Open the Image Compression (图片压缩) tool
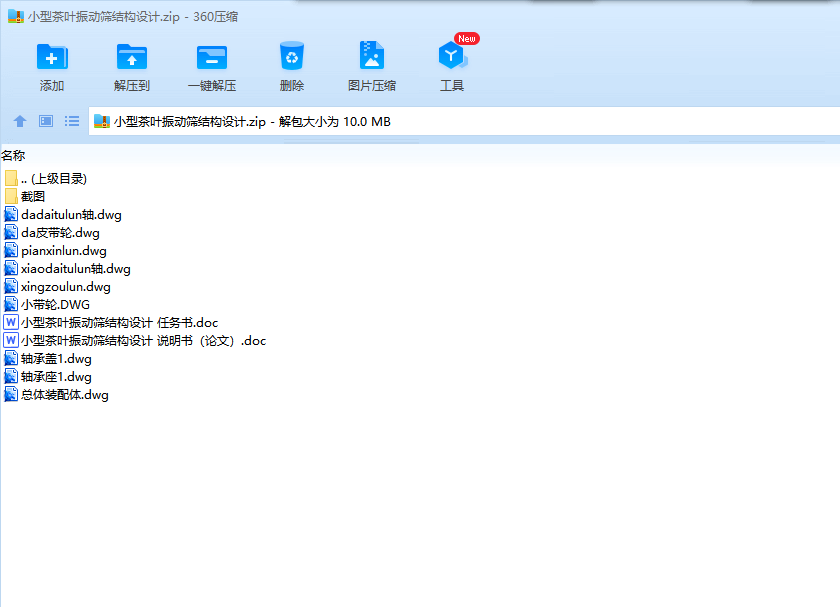Screen dimensions: 840x607 372,55
